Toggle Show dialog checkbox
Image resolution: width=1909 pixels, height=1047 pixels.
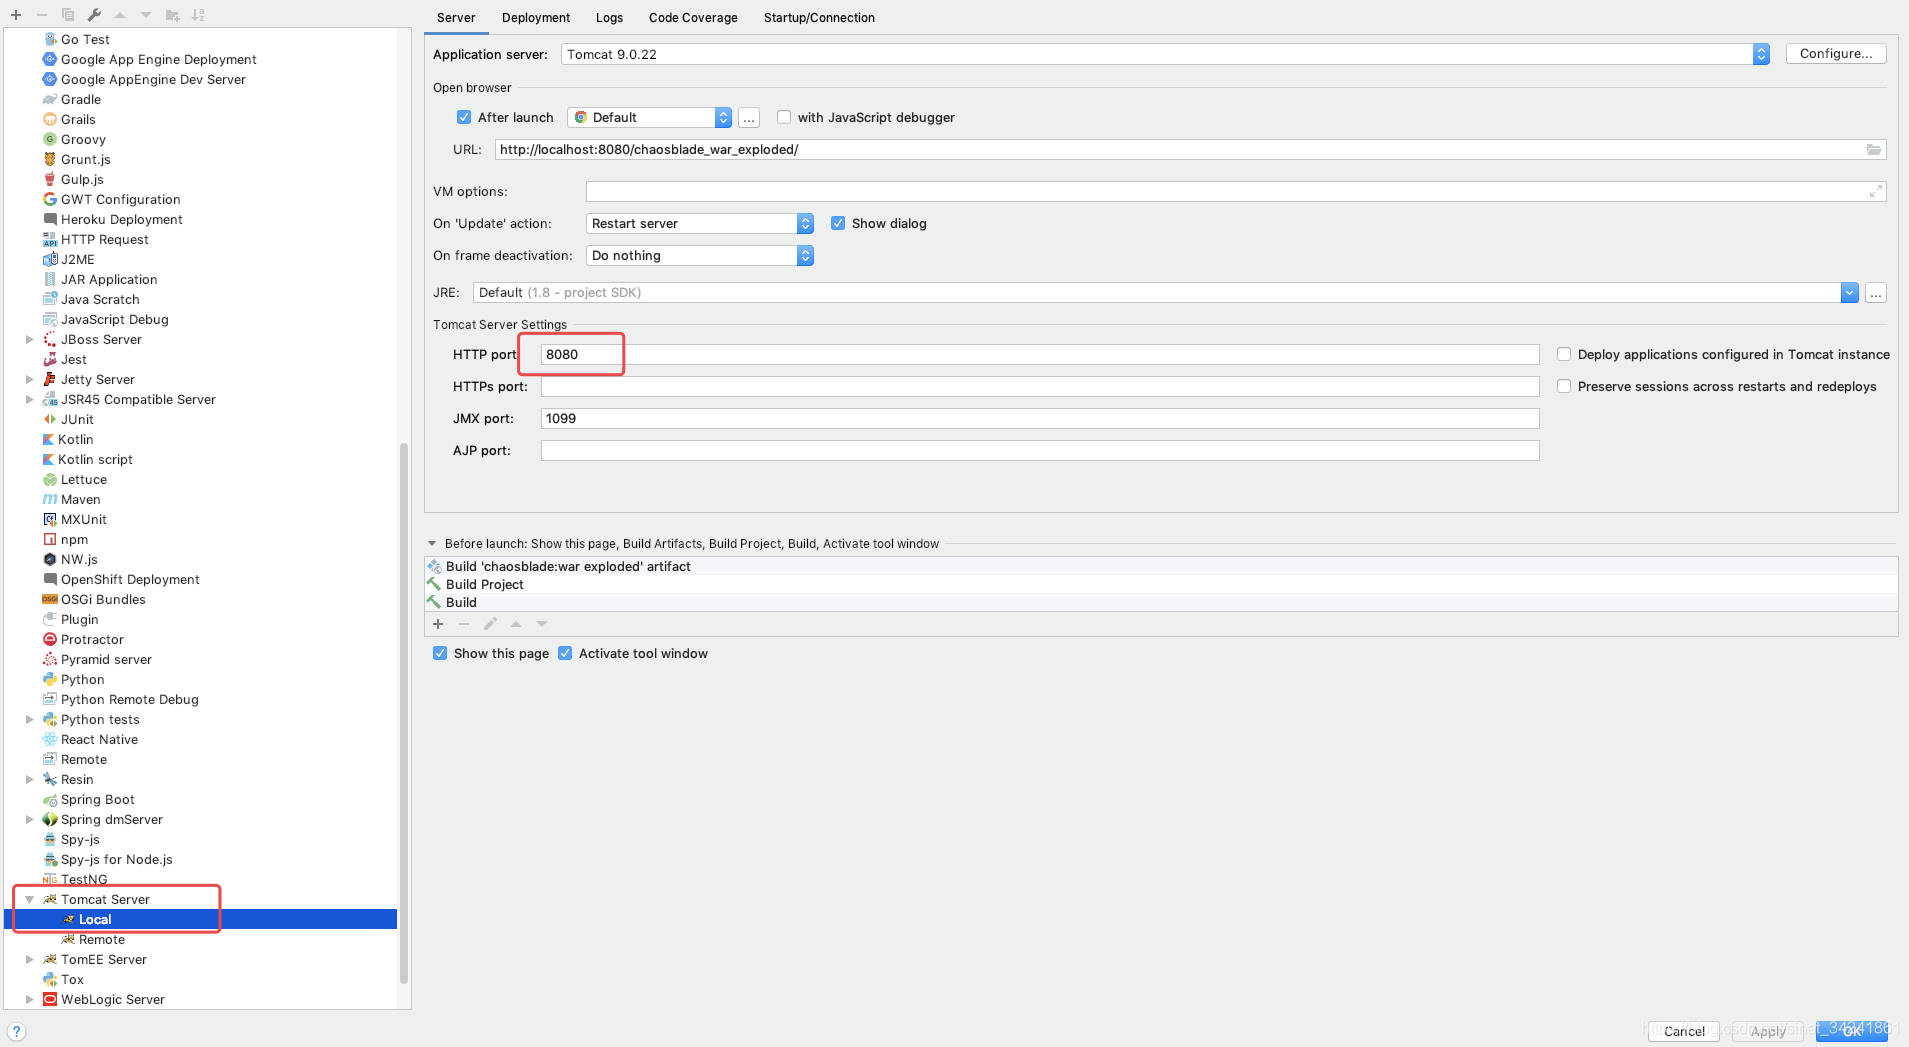click(x=838, y=223)
